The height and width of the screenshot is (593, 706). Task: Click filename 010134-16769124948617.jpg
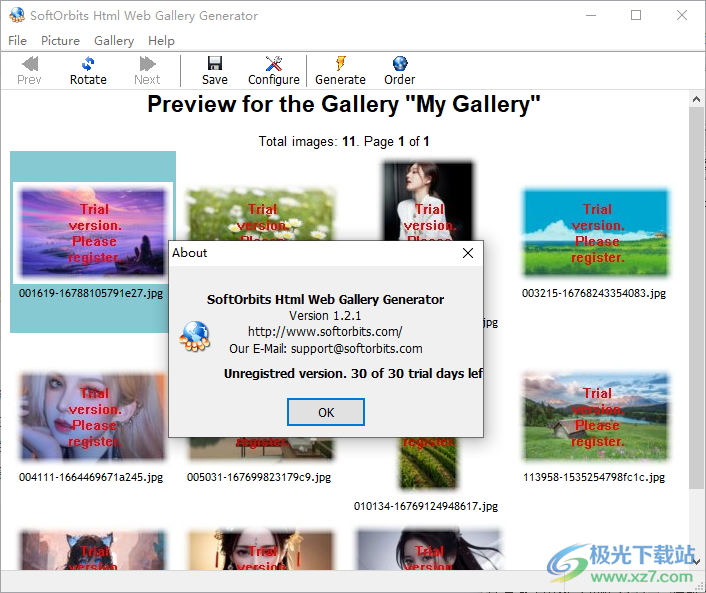pos(426,507)
